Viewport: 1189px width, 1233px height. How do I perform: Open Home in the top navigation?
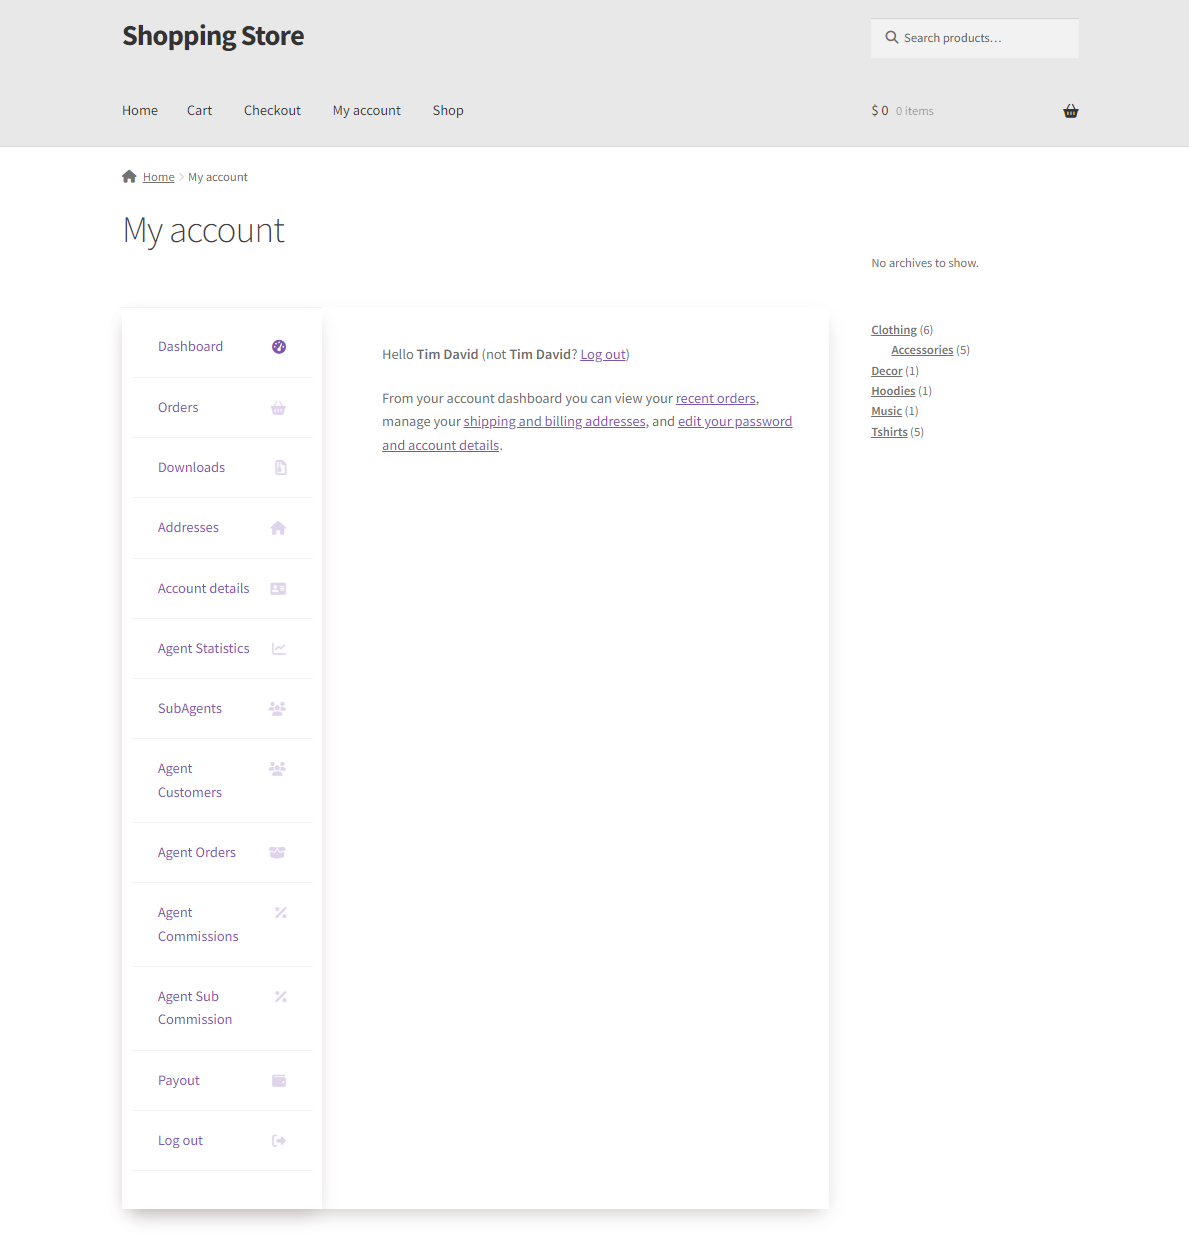pyautogui.click(x=140, y=111)
